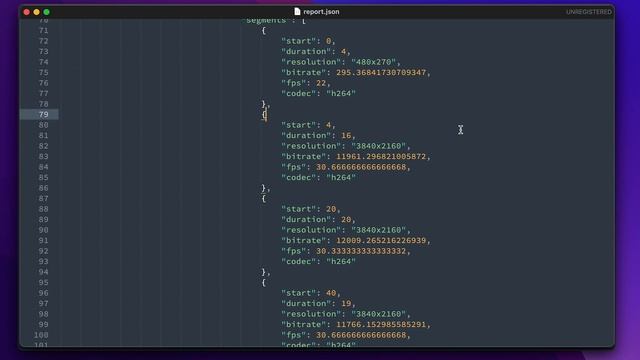Click the opening brace on line 71

point(264,31)
